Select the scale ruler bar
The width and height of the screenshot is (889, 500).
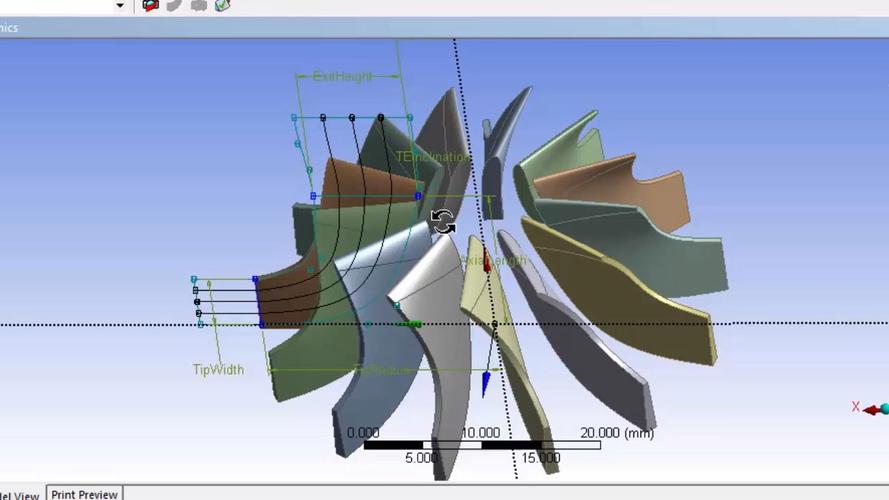coord(482,446)
